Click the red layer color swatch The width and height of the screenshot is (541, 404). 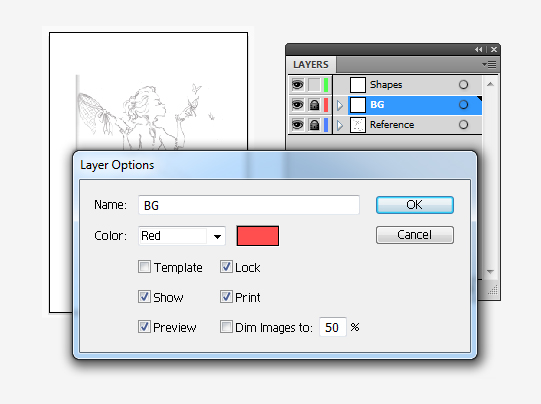point(258,236)
